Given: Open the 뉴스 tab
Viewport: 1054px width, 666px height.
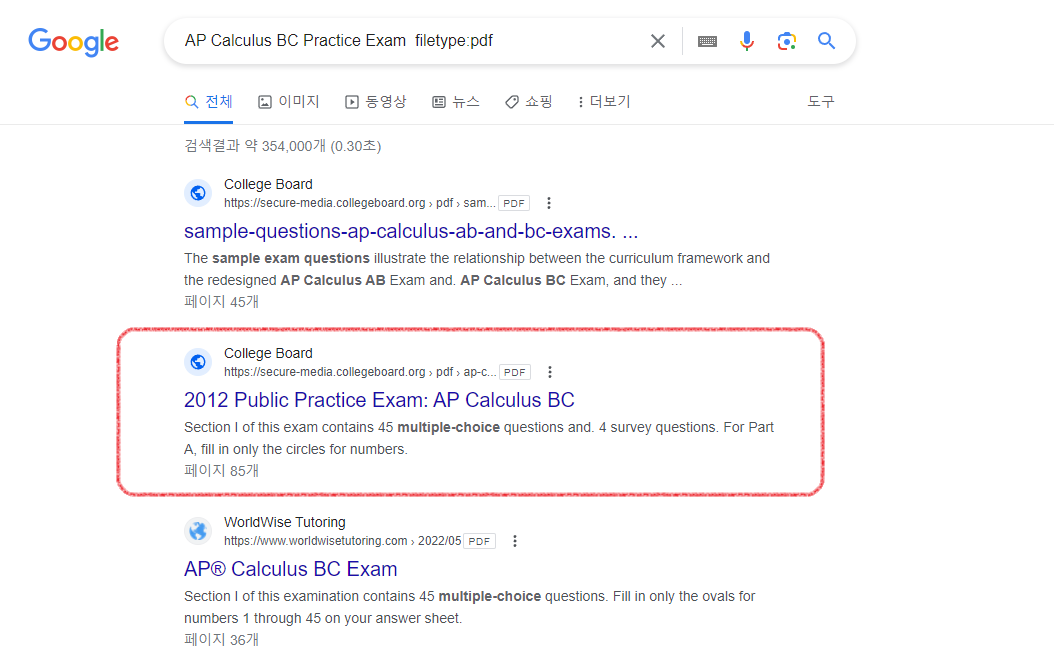Looking at the screenshot, I should click(456, 101).
